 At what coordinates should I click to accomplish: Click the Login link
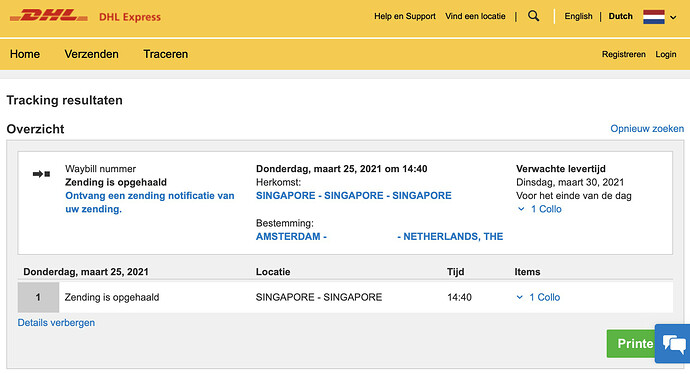click(x=666, y=54)
